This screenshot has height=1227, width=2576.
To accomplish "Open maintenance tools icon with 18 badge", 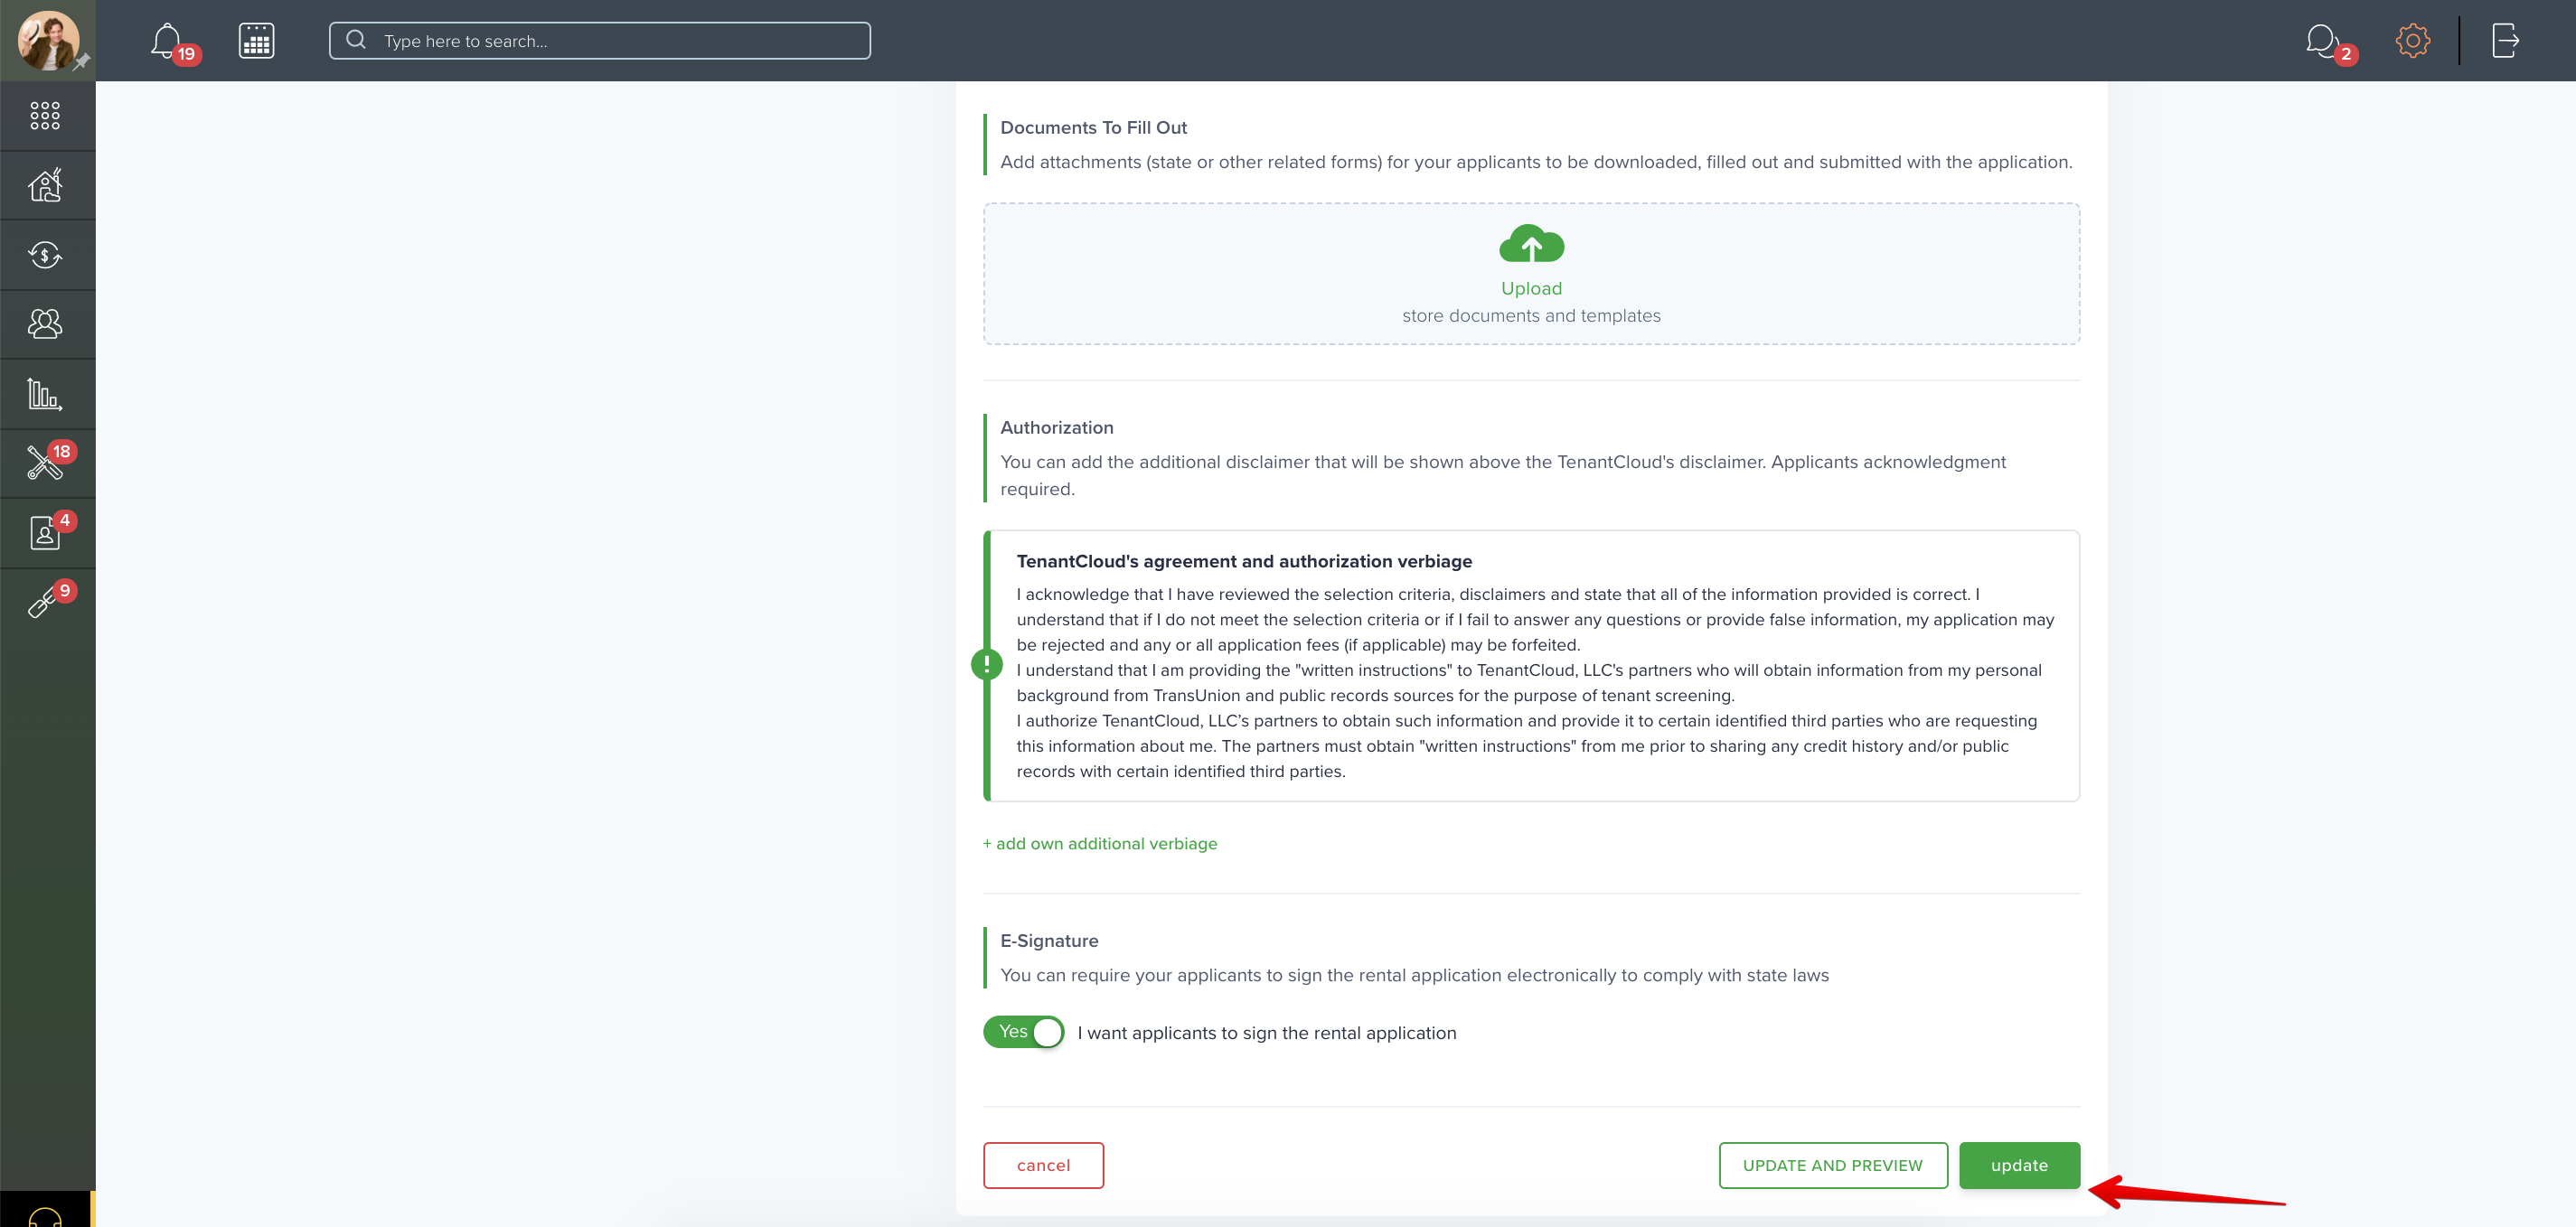I will click(x=45, y=463).
